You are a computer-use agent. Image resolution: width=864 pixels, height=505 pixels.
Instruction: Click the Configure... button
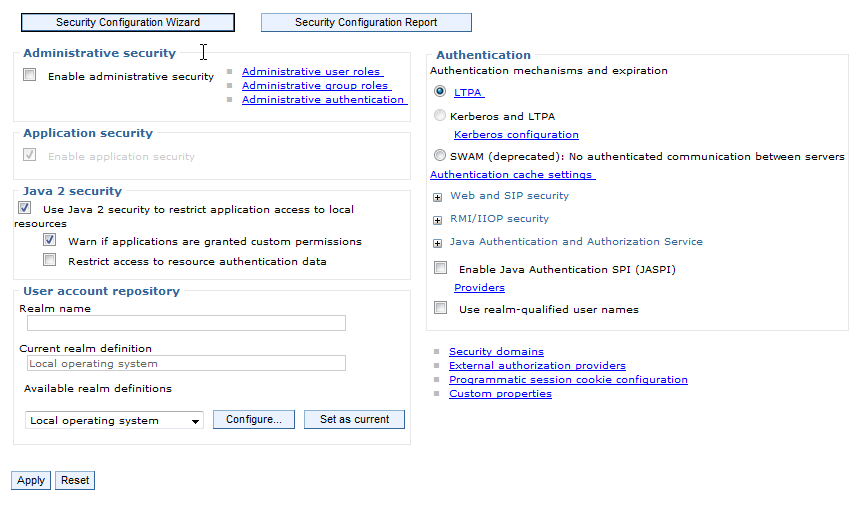coord(253,420)
